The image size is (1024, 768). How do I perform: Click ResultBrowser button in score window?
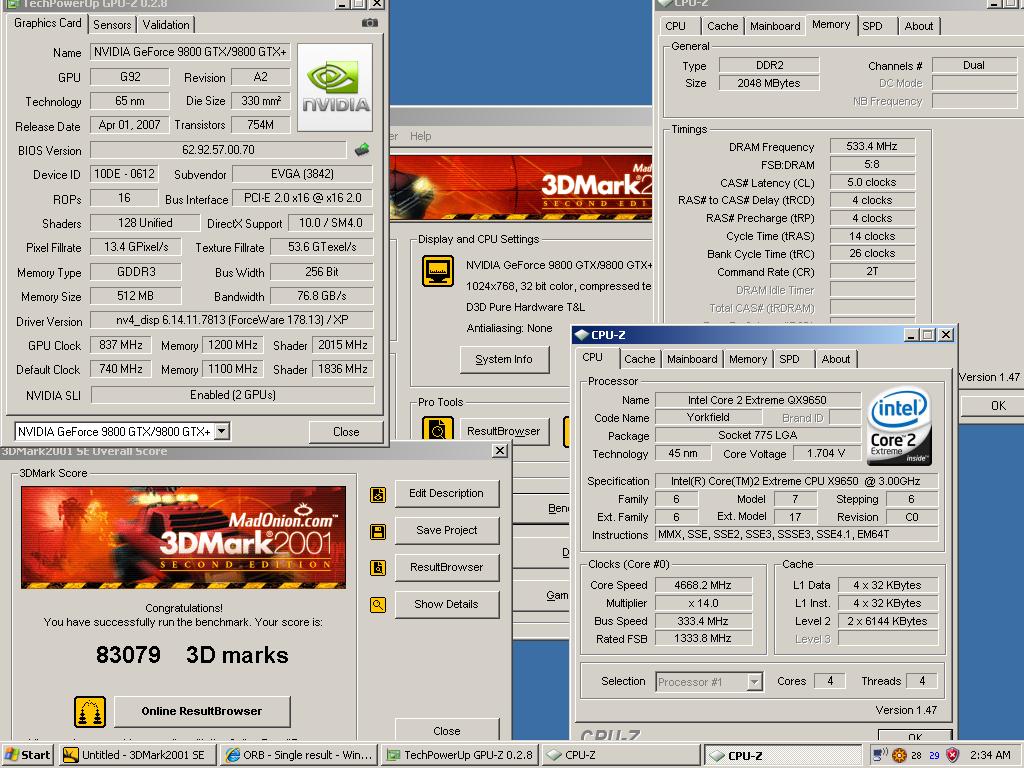point(447,567)
